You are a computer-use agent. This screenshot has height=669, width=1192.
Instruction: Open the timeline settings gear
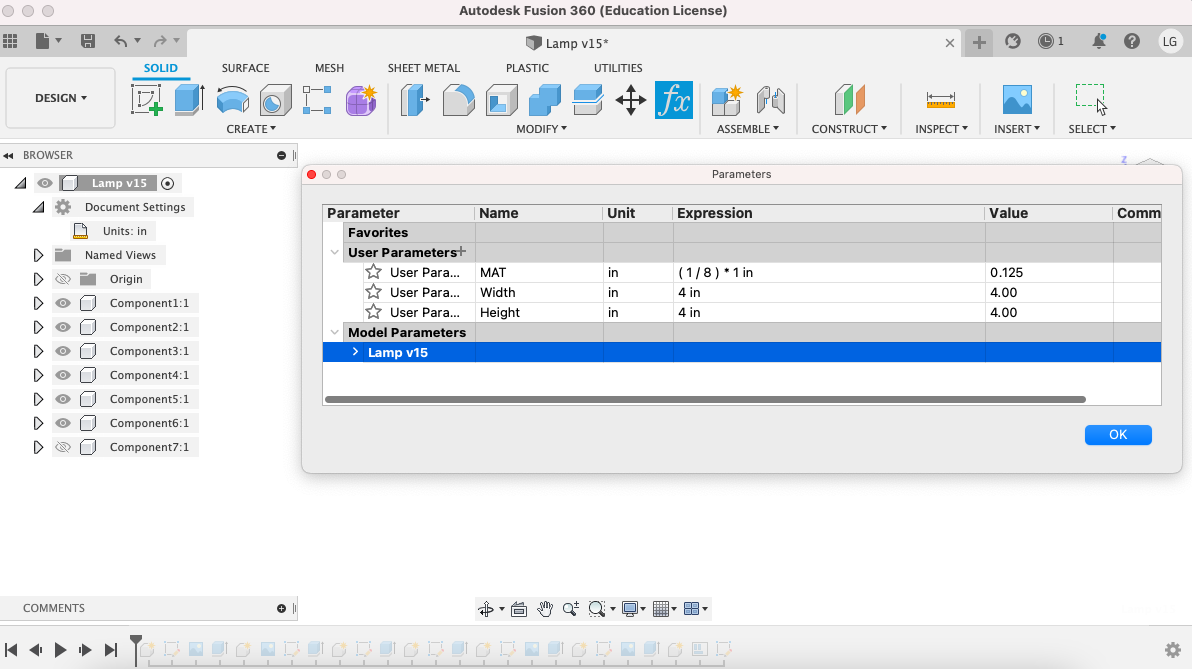(1173, 650)
